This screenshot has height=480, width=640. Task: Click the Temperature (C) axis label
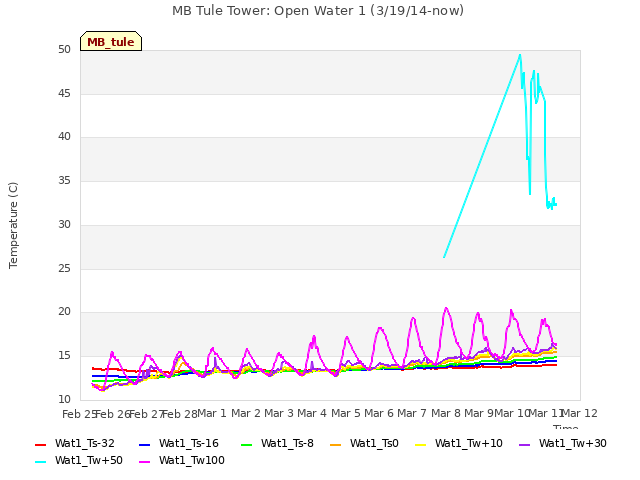click(x=13, y=225)
